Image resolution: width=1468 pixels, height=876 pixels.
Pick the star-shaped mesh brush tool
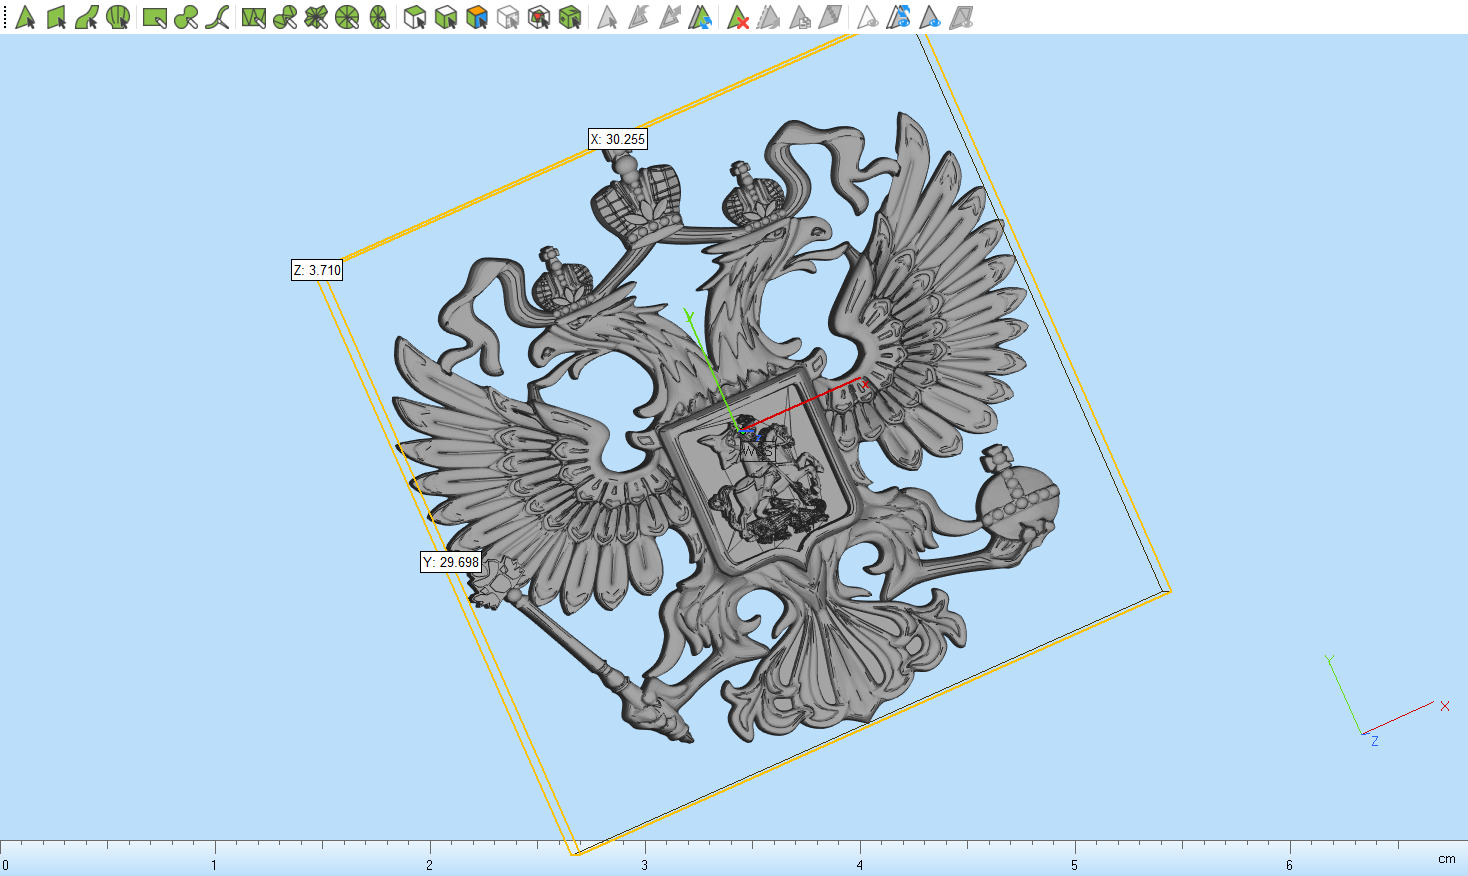316,17
